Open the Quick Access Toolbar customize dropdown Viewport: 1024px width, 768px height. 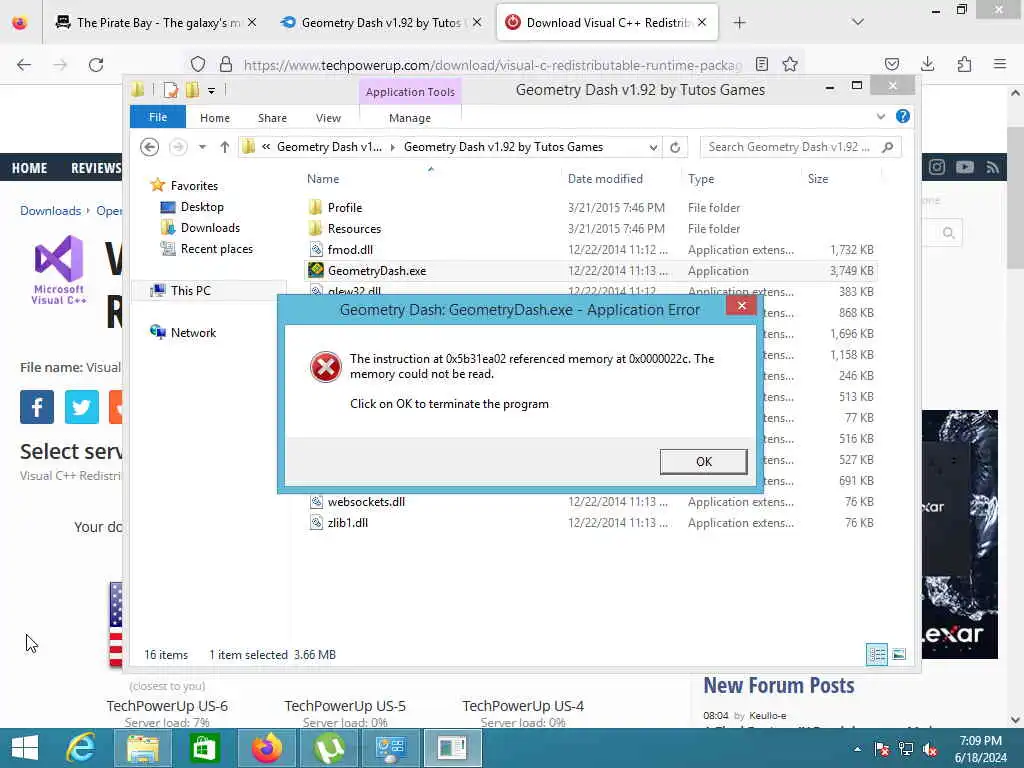click(x=212, y=91)
